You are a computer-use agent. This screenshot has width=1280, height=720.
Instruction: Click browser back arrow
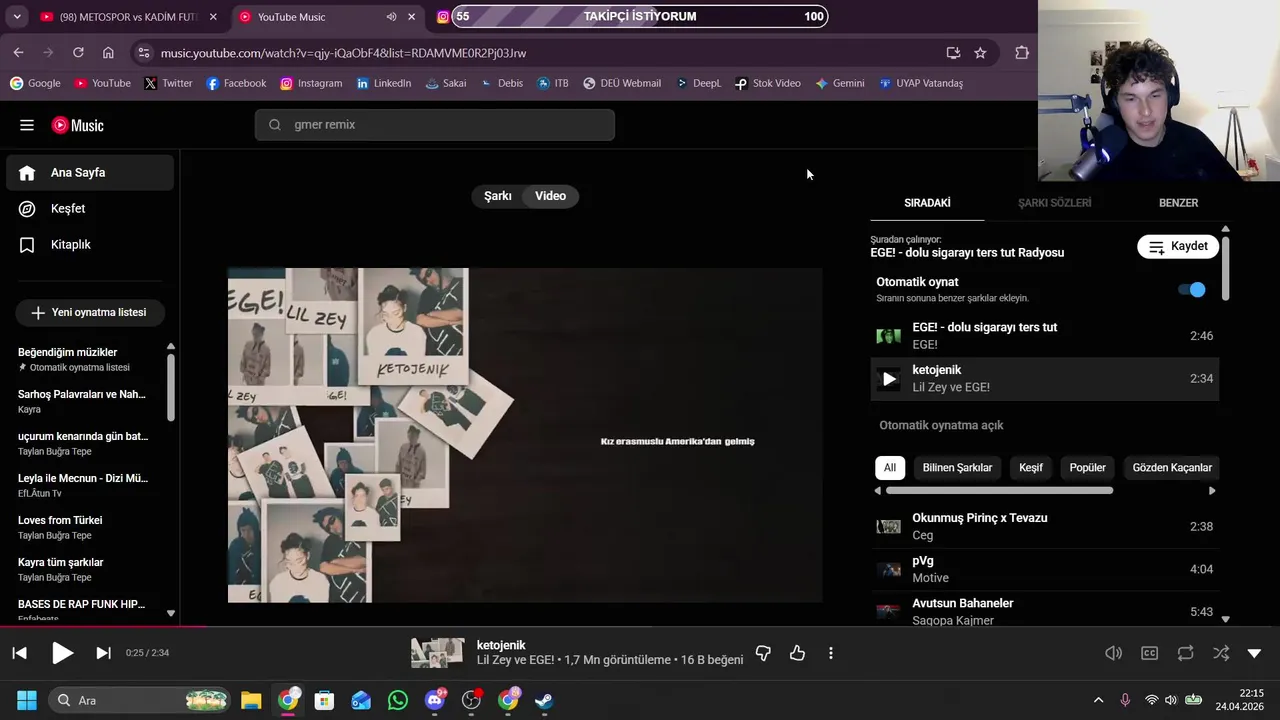[18, 52]
